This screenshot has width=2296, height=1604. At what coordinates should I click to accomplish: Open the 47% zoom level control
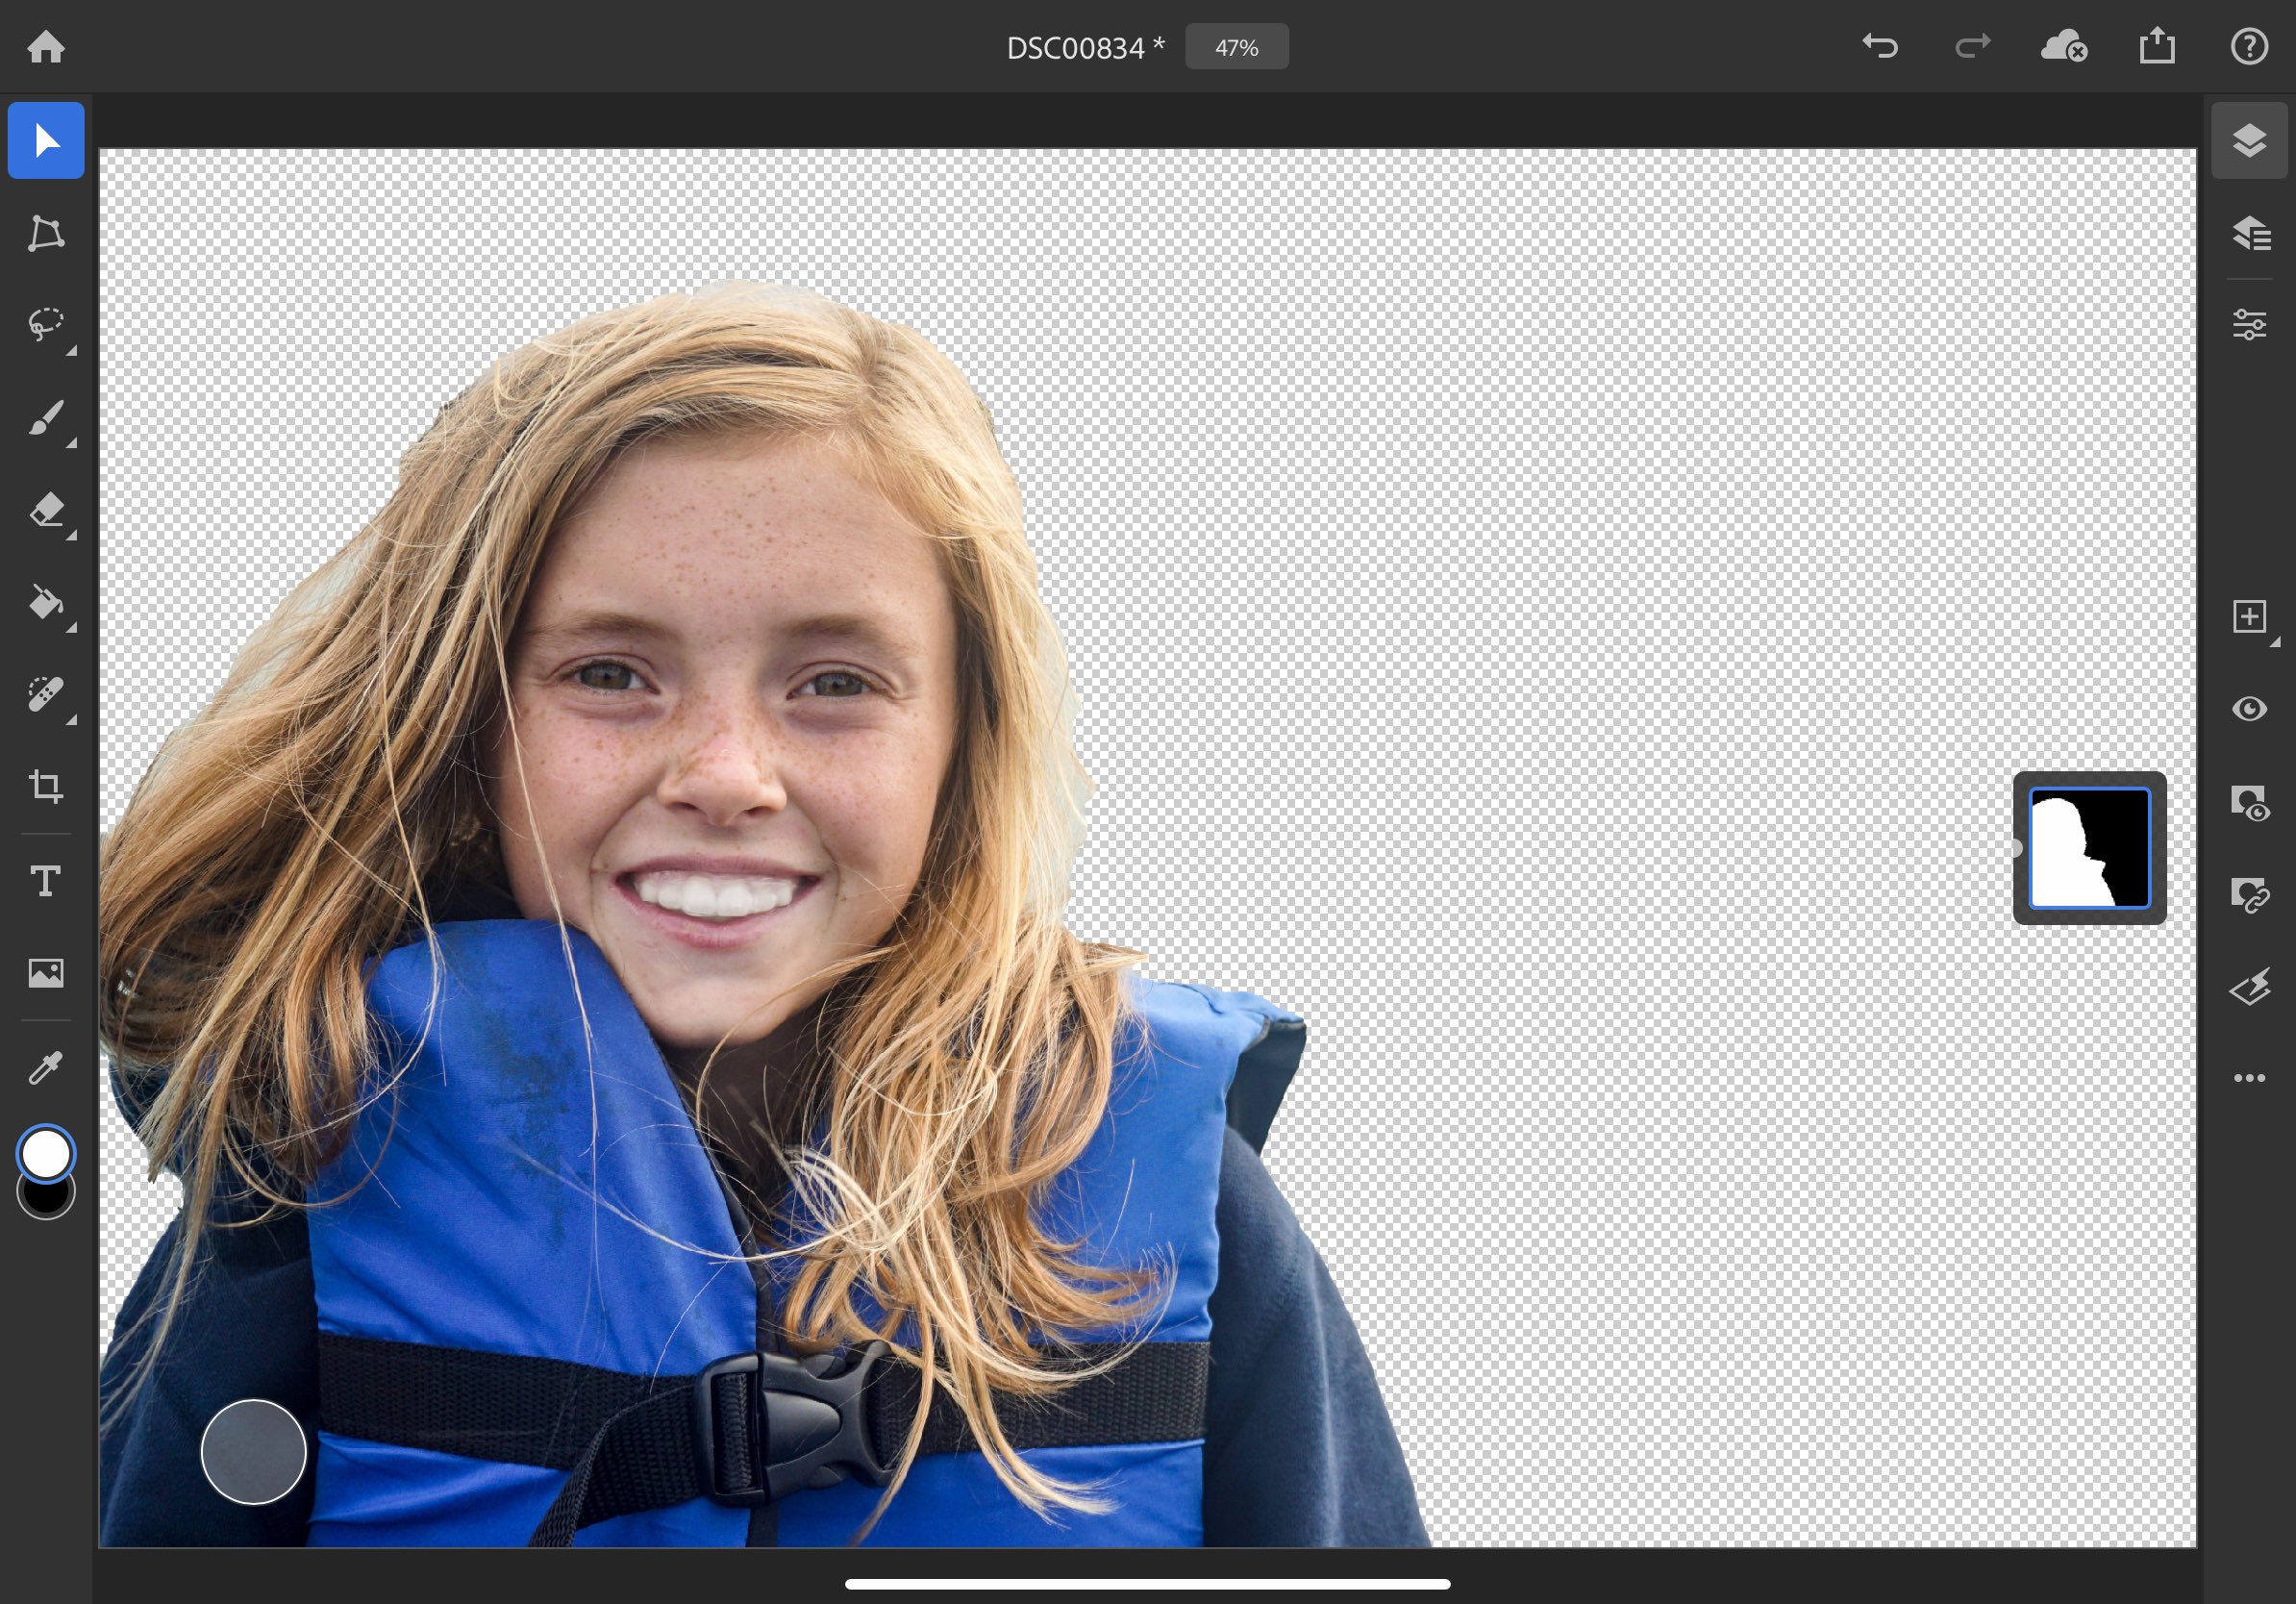pyautogui.click(x=1236, y=47)
